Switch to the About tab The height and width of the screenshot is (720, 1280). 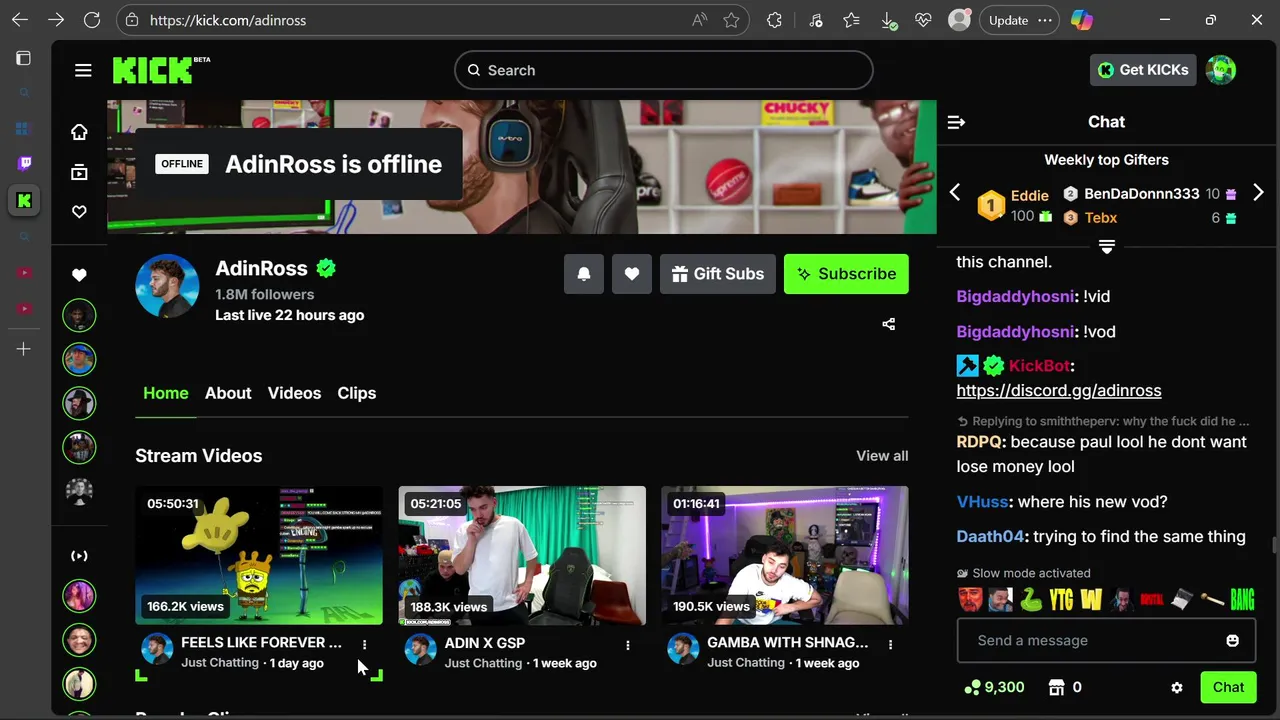point(228,393)
